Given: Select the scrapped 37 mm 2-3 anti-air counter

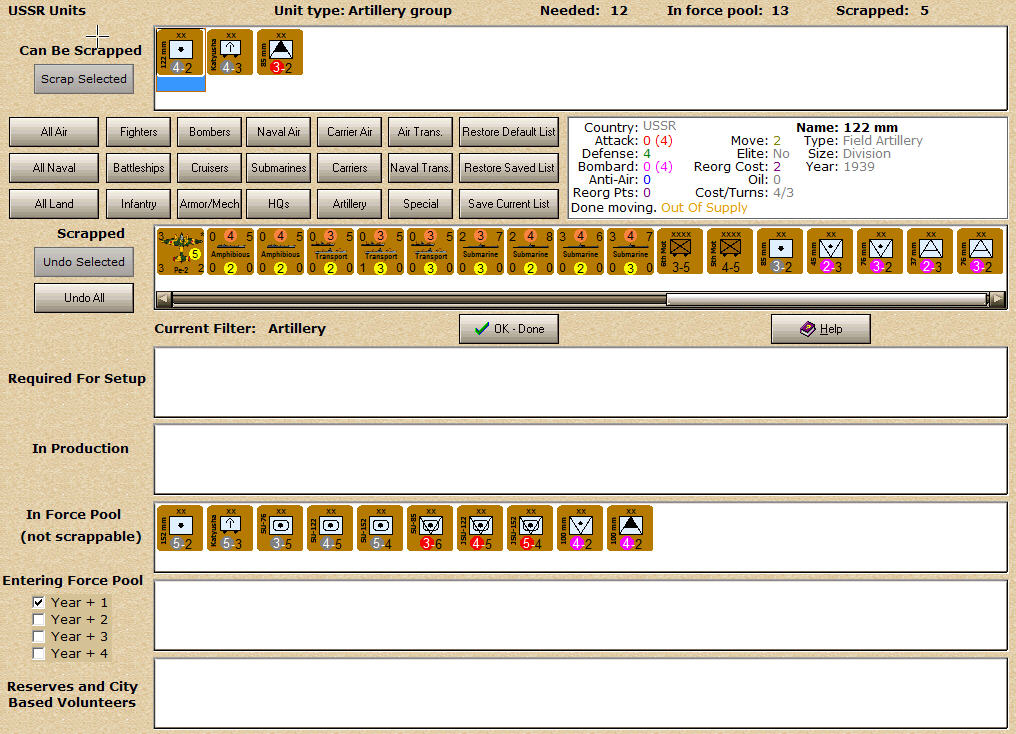Looking at the screenshot, I should (930, 251).
